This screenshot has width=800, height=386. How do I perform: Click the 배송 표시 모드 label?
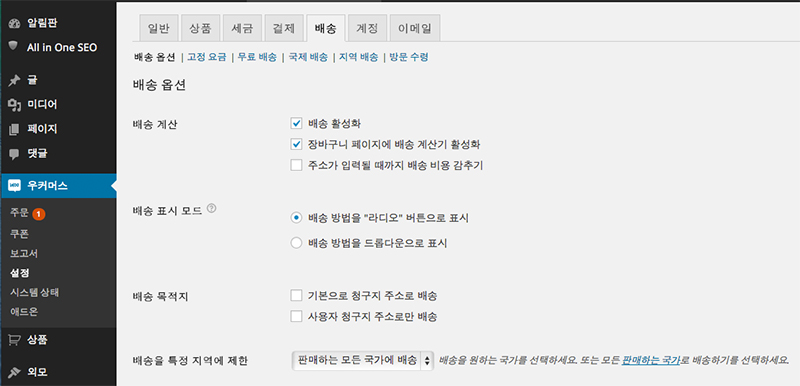167,211
